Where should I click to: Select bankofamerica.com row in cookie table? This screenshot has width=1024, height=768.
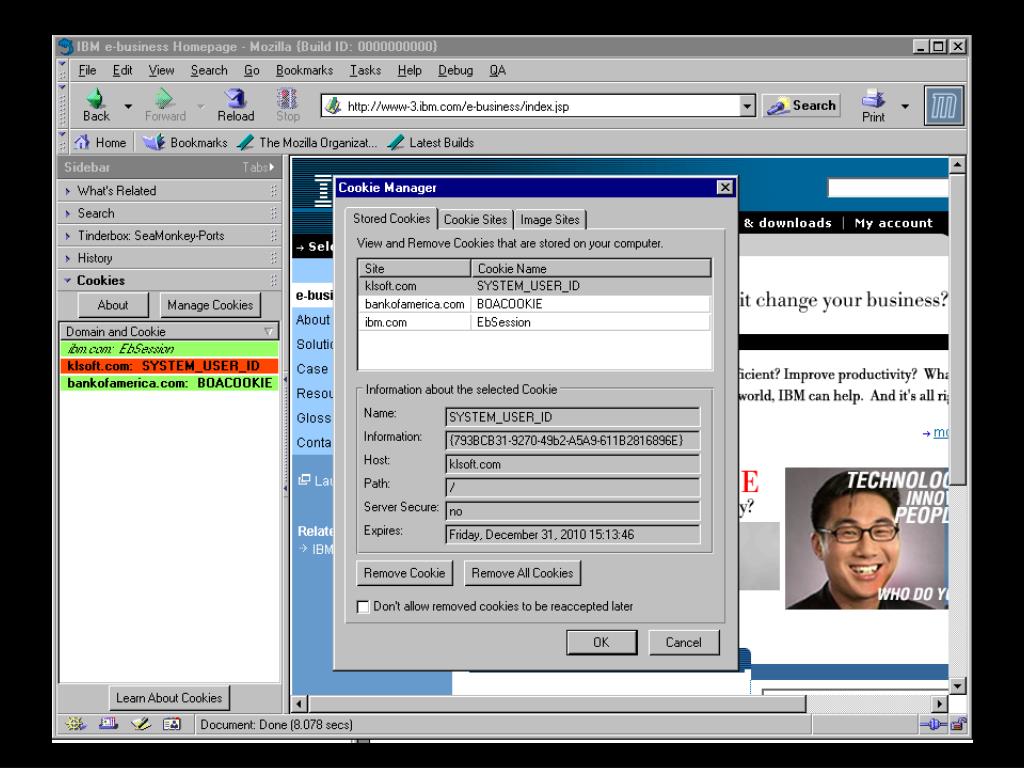point(534,304)
